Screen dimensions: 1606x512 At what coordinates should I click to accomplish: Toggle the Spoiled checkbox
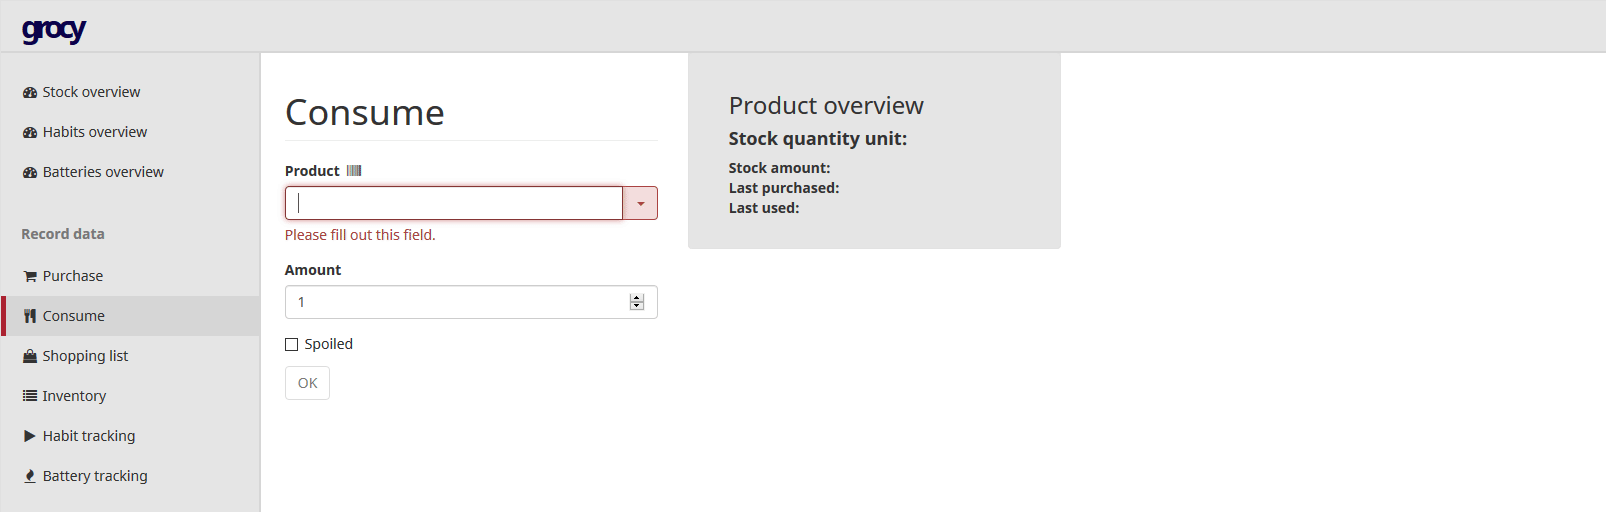pyautogui.click(x=292, y=344)
